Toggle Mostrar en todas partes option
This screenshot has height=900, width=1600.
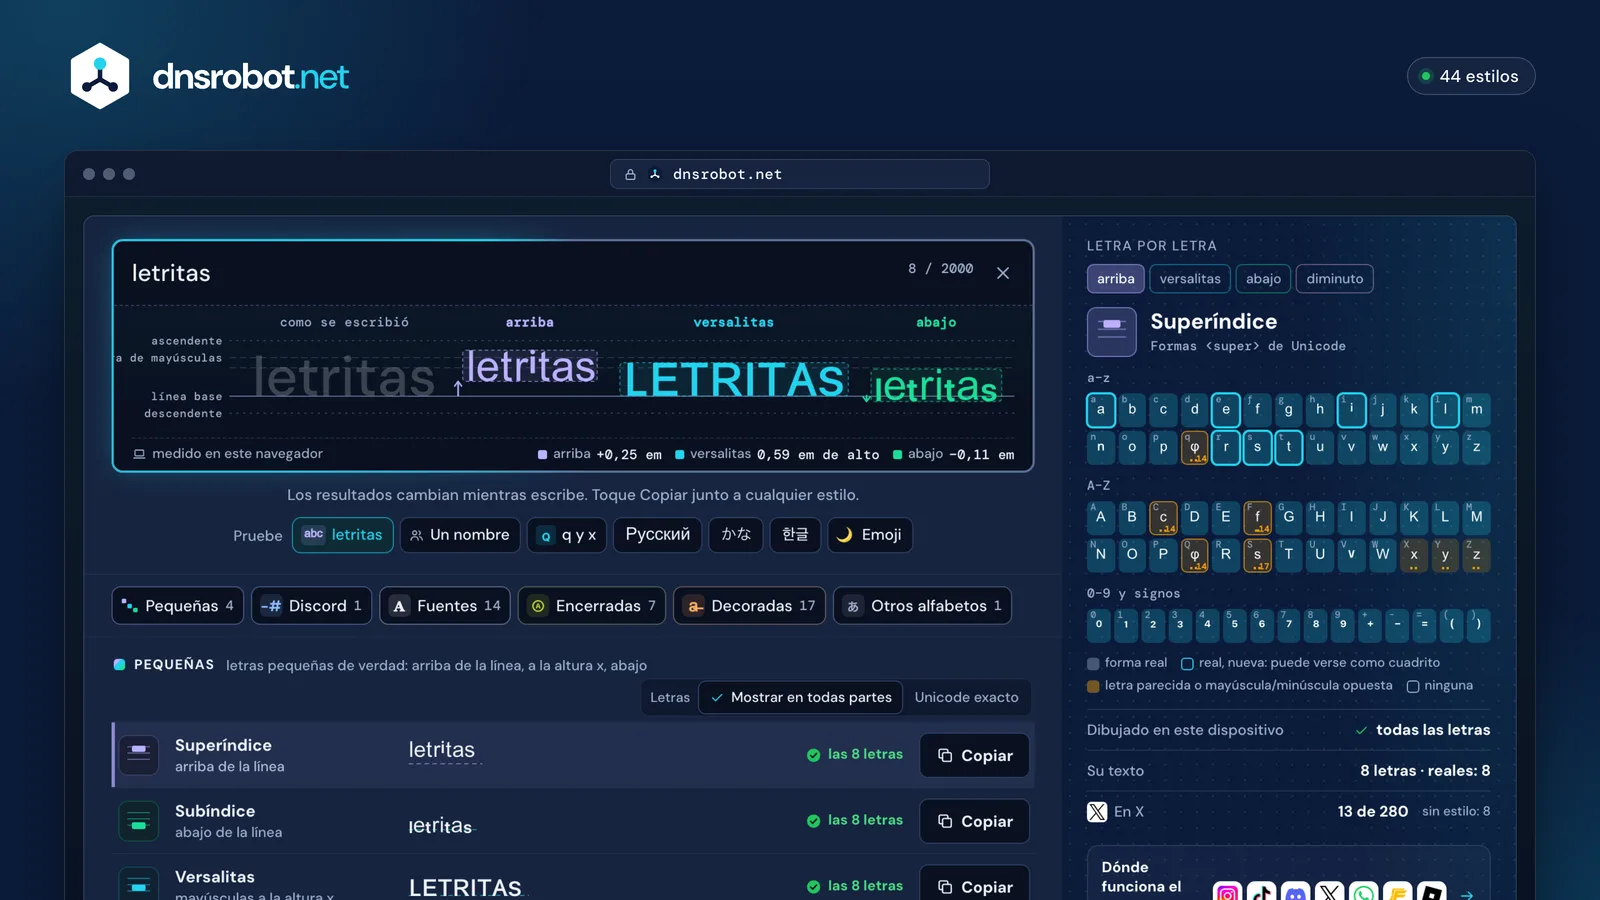[x=801, y=697]
